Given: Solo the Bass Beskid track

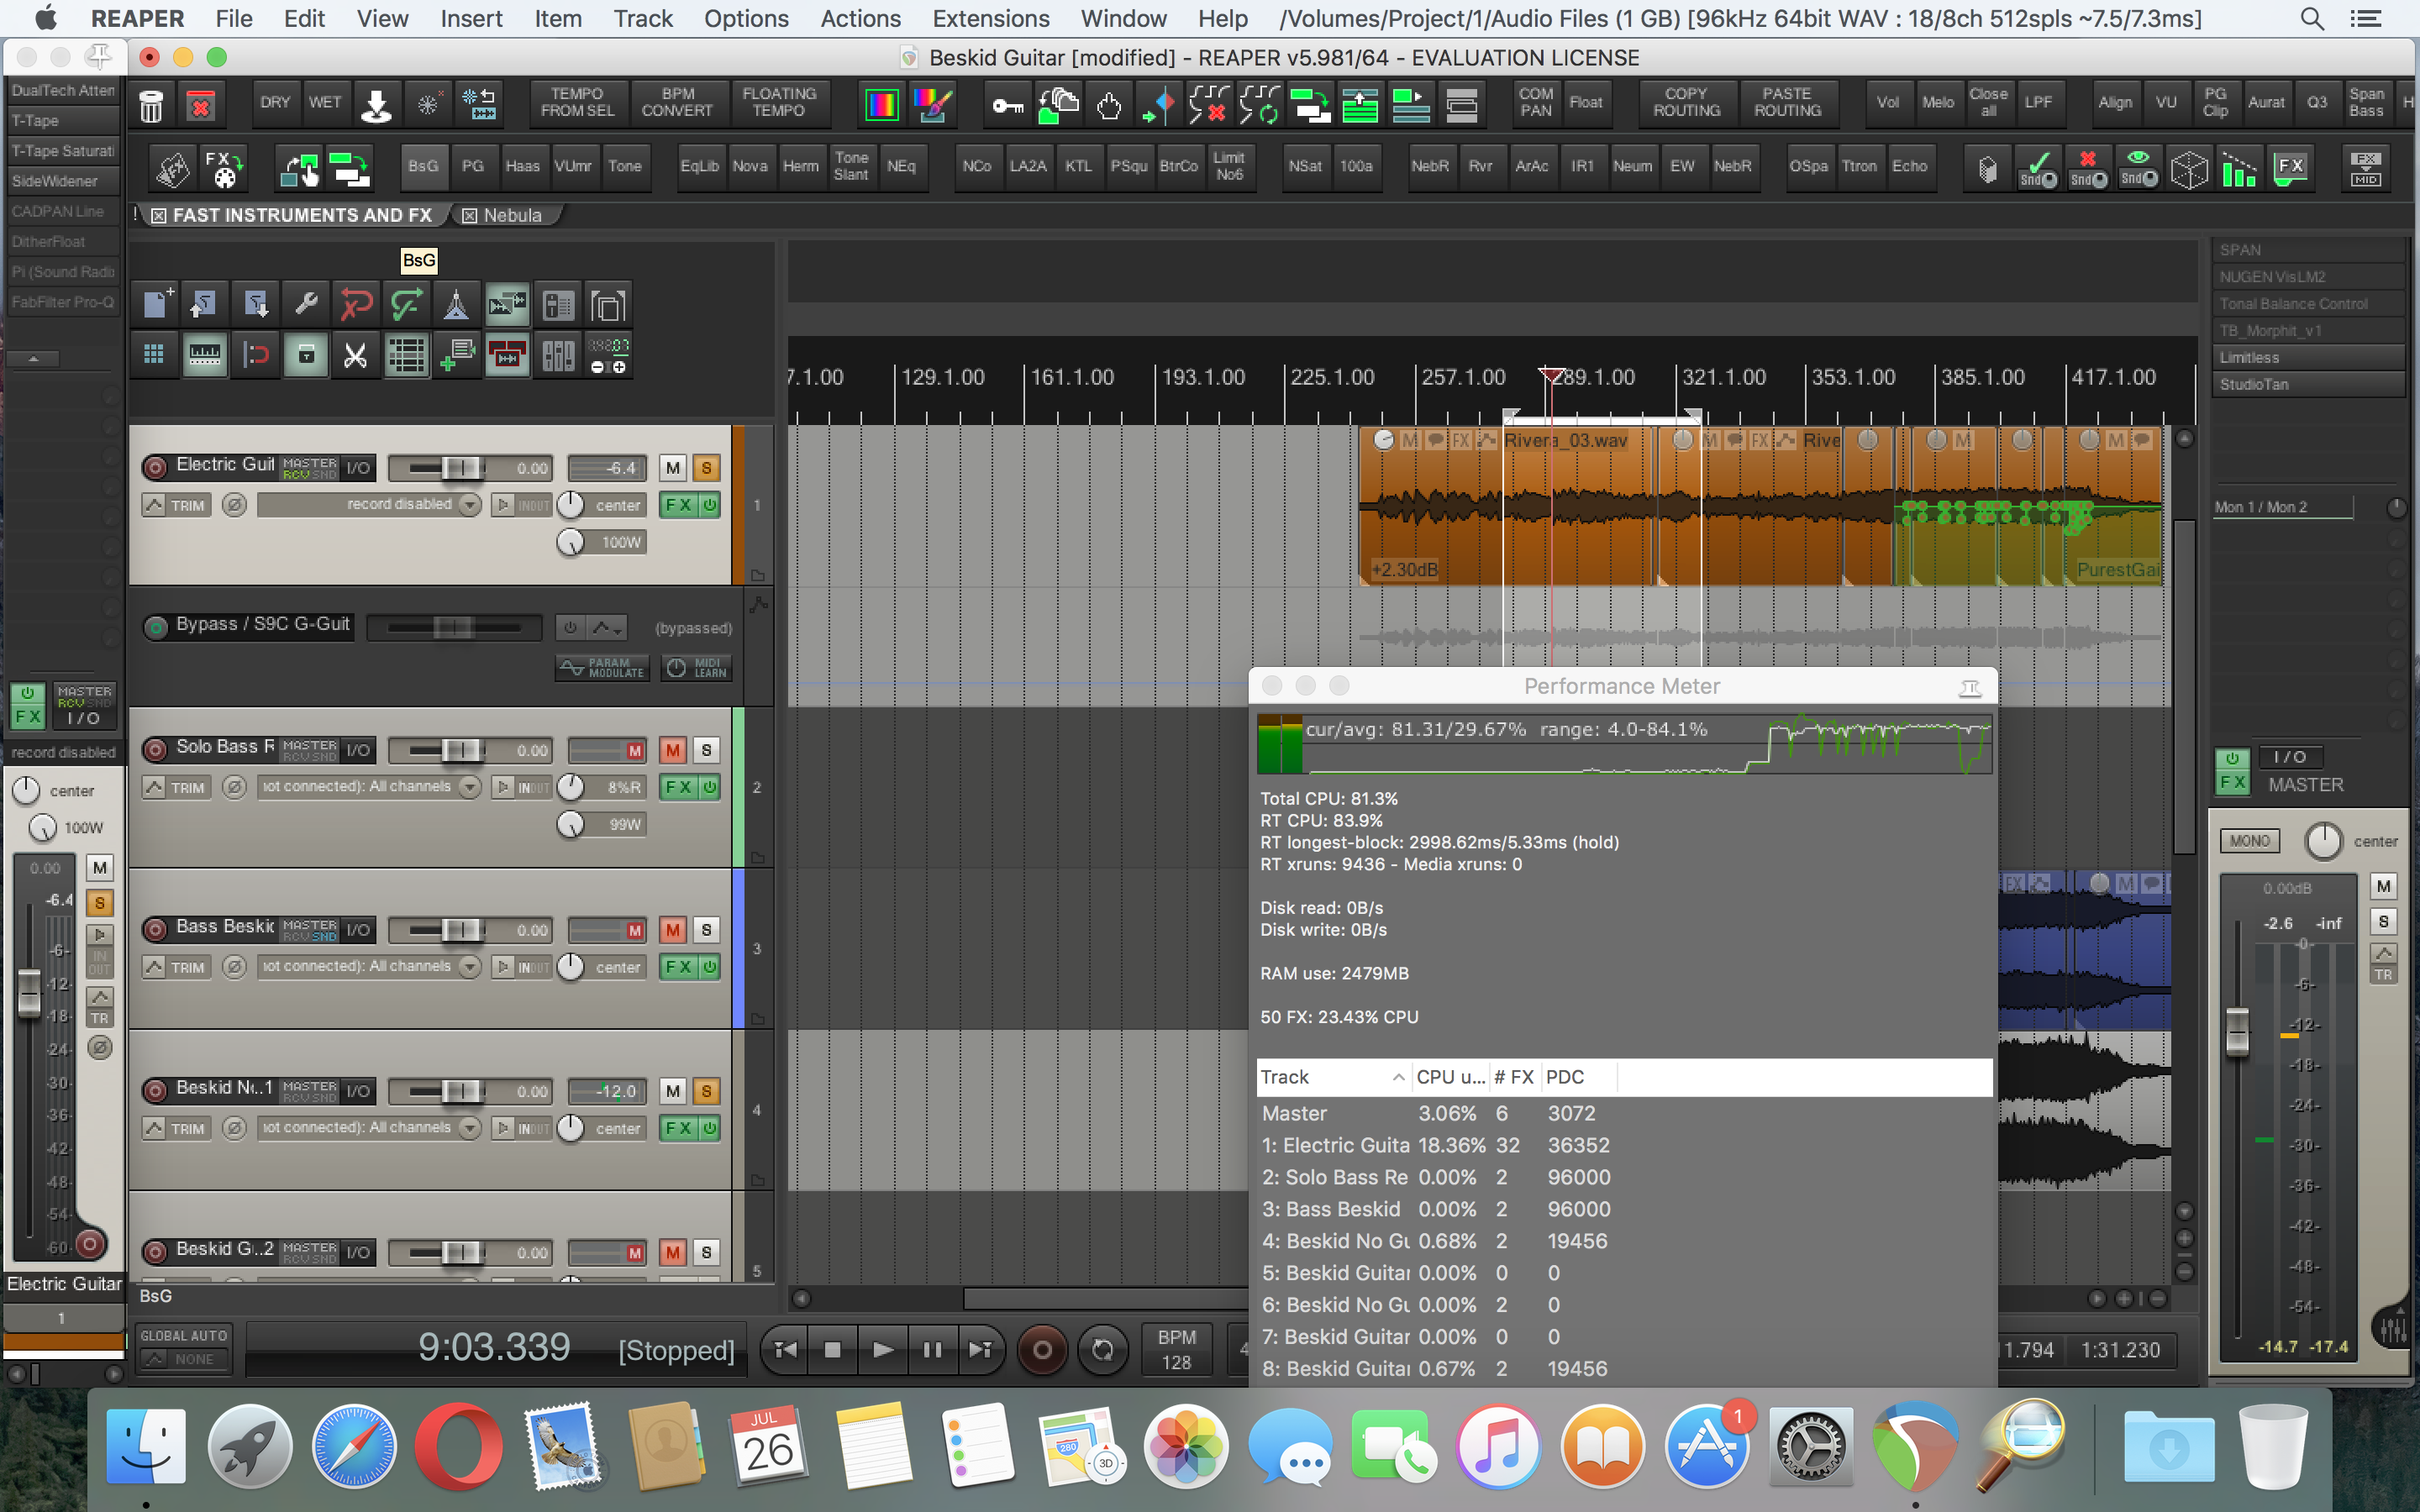Looking at the screenshot, I should (x=707, y=930).
